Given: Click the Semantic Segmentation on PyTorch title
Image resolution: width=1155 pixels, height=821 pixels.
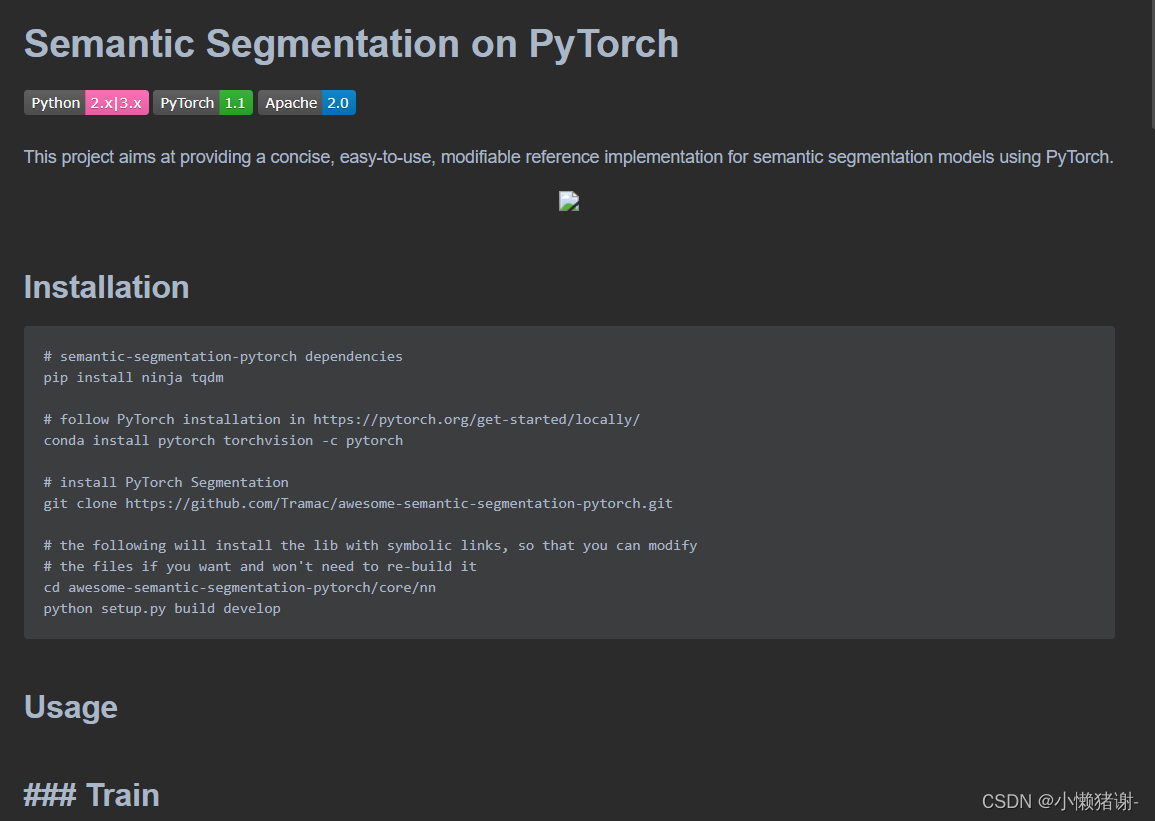Looking at the screenshot, I should [x=351, y=43].
